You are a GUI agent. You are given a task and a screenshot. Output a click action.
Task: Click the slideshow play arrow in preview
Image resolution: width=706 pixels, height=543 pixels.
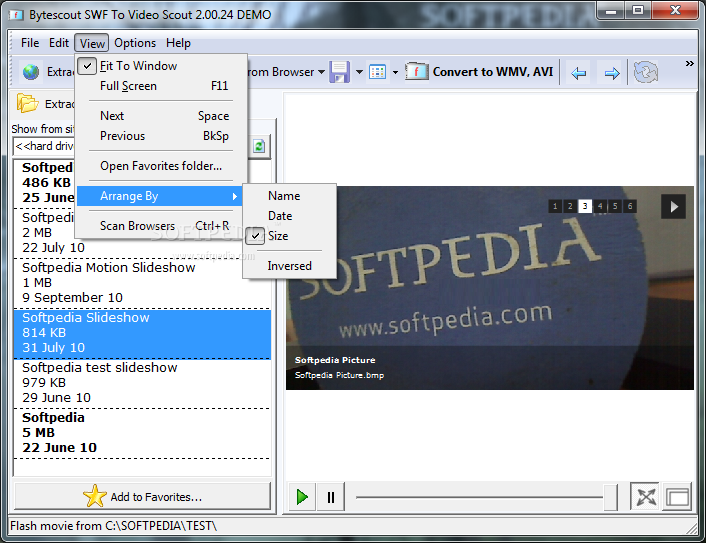(x=673, y=207)
